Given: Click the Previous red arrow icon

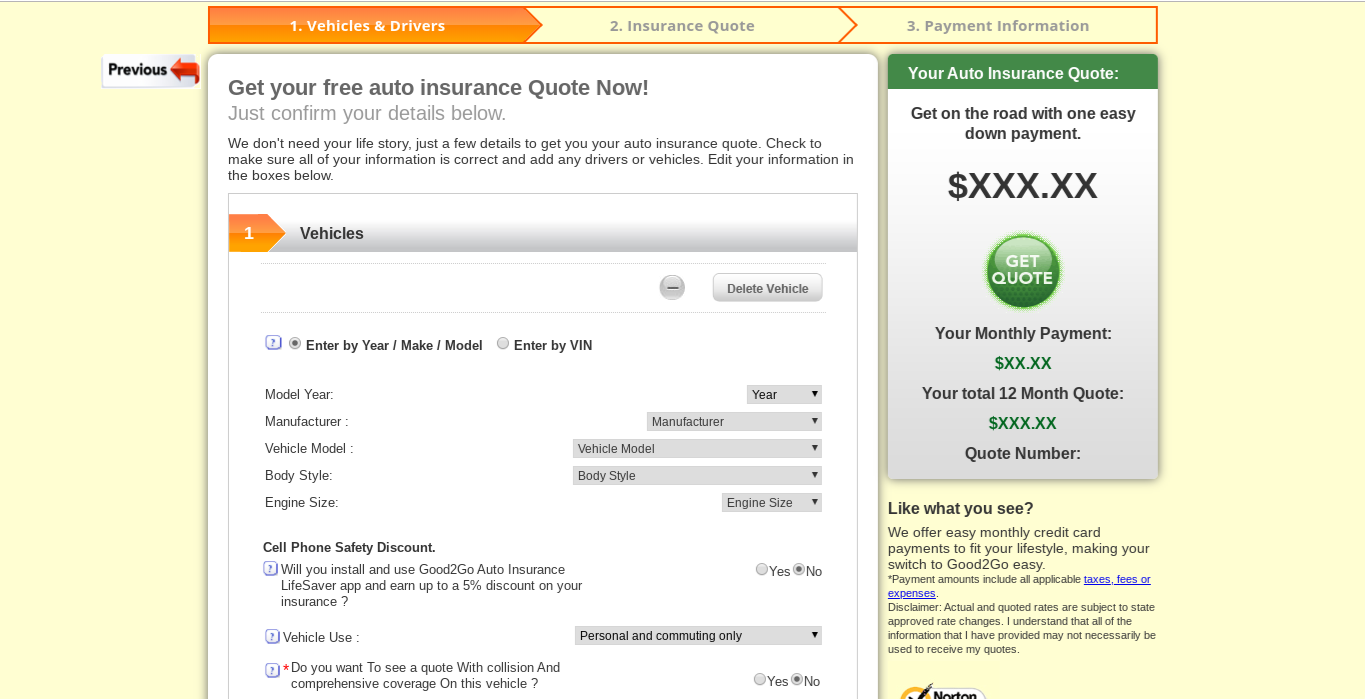Looking at the screenshot, I should (x=151, y=70).
